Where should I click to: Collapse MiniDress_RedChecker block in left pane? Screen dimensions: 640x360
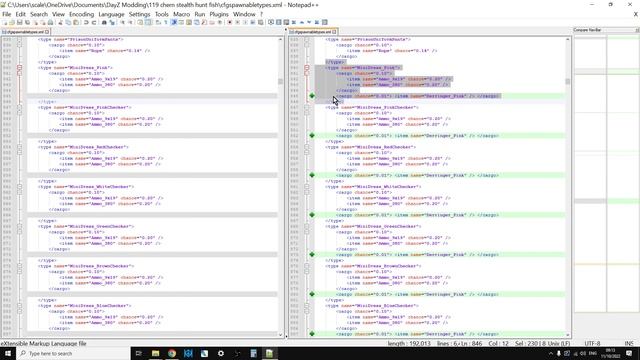(x=19, y=147)
